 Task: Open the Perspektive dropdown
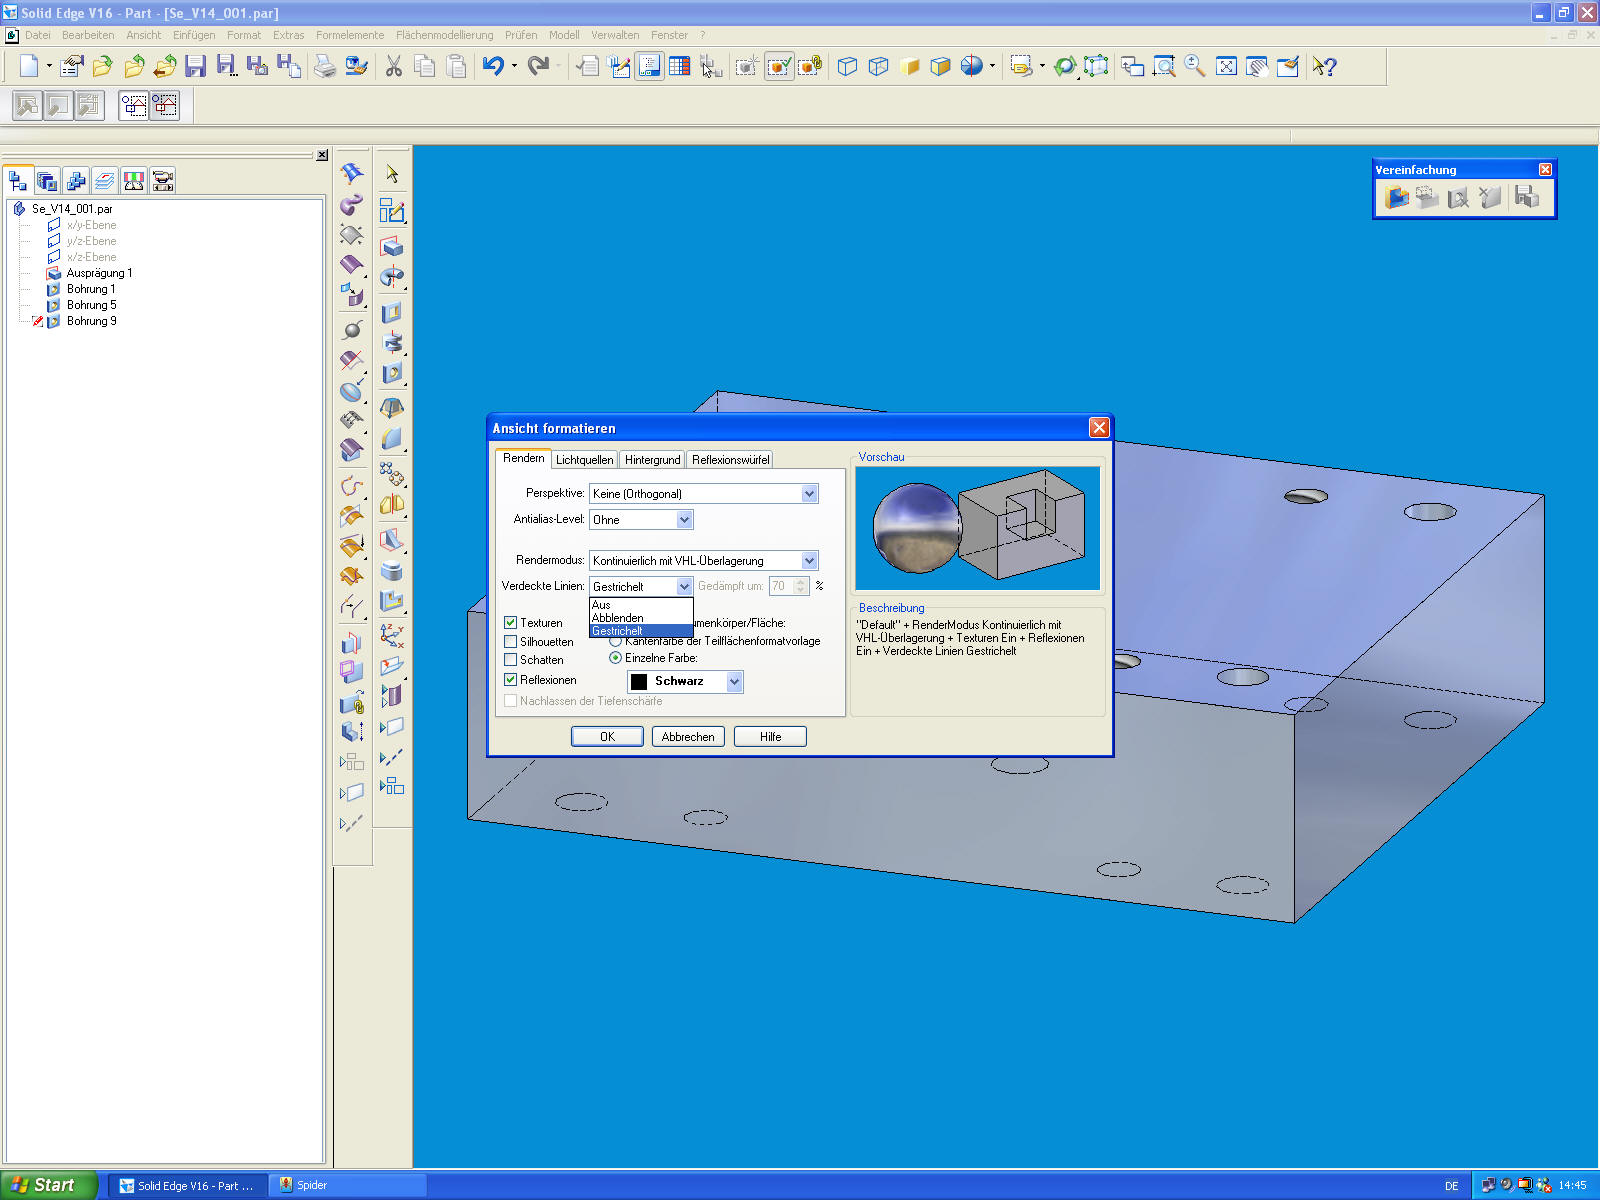809,493
